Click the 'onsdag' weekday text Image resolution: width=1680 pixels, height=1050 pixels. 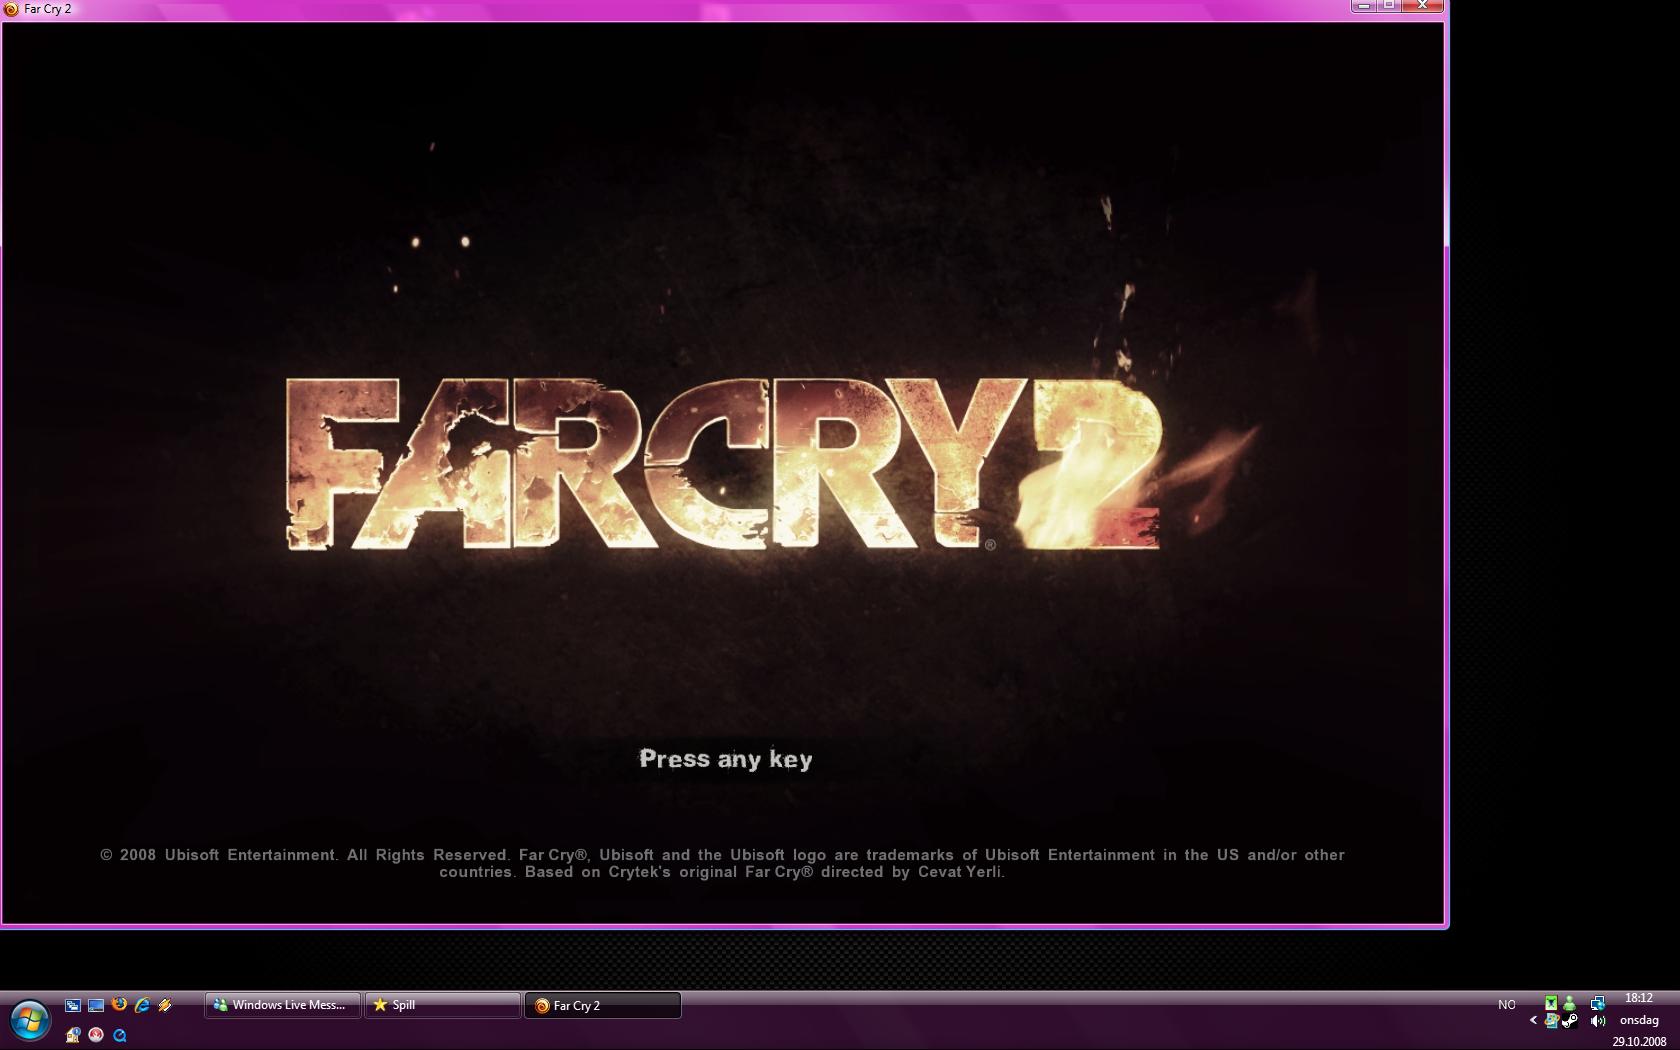[1639, 1020]
